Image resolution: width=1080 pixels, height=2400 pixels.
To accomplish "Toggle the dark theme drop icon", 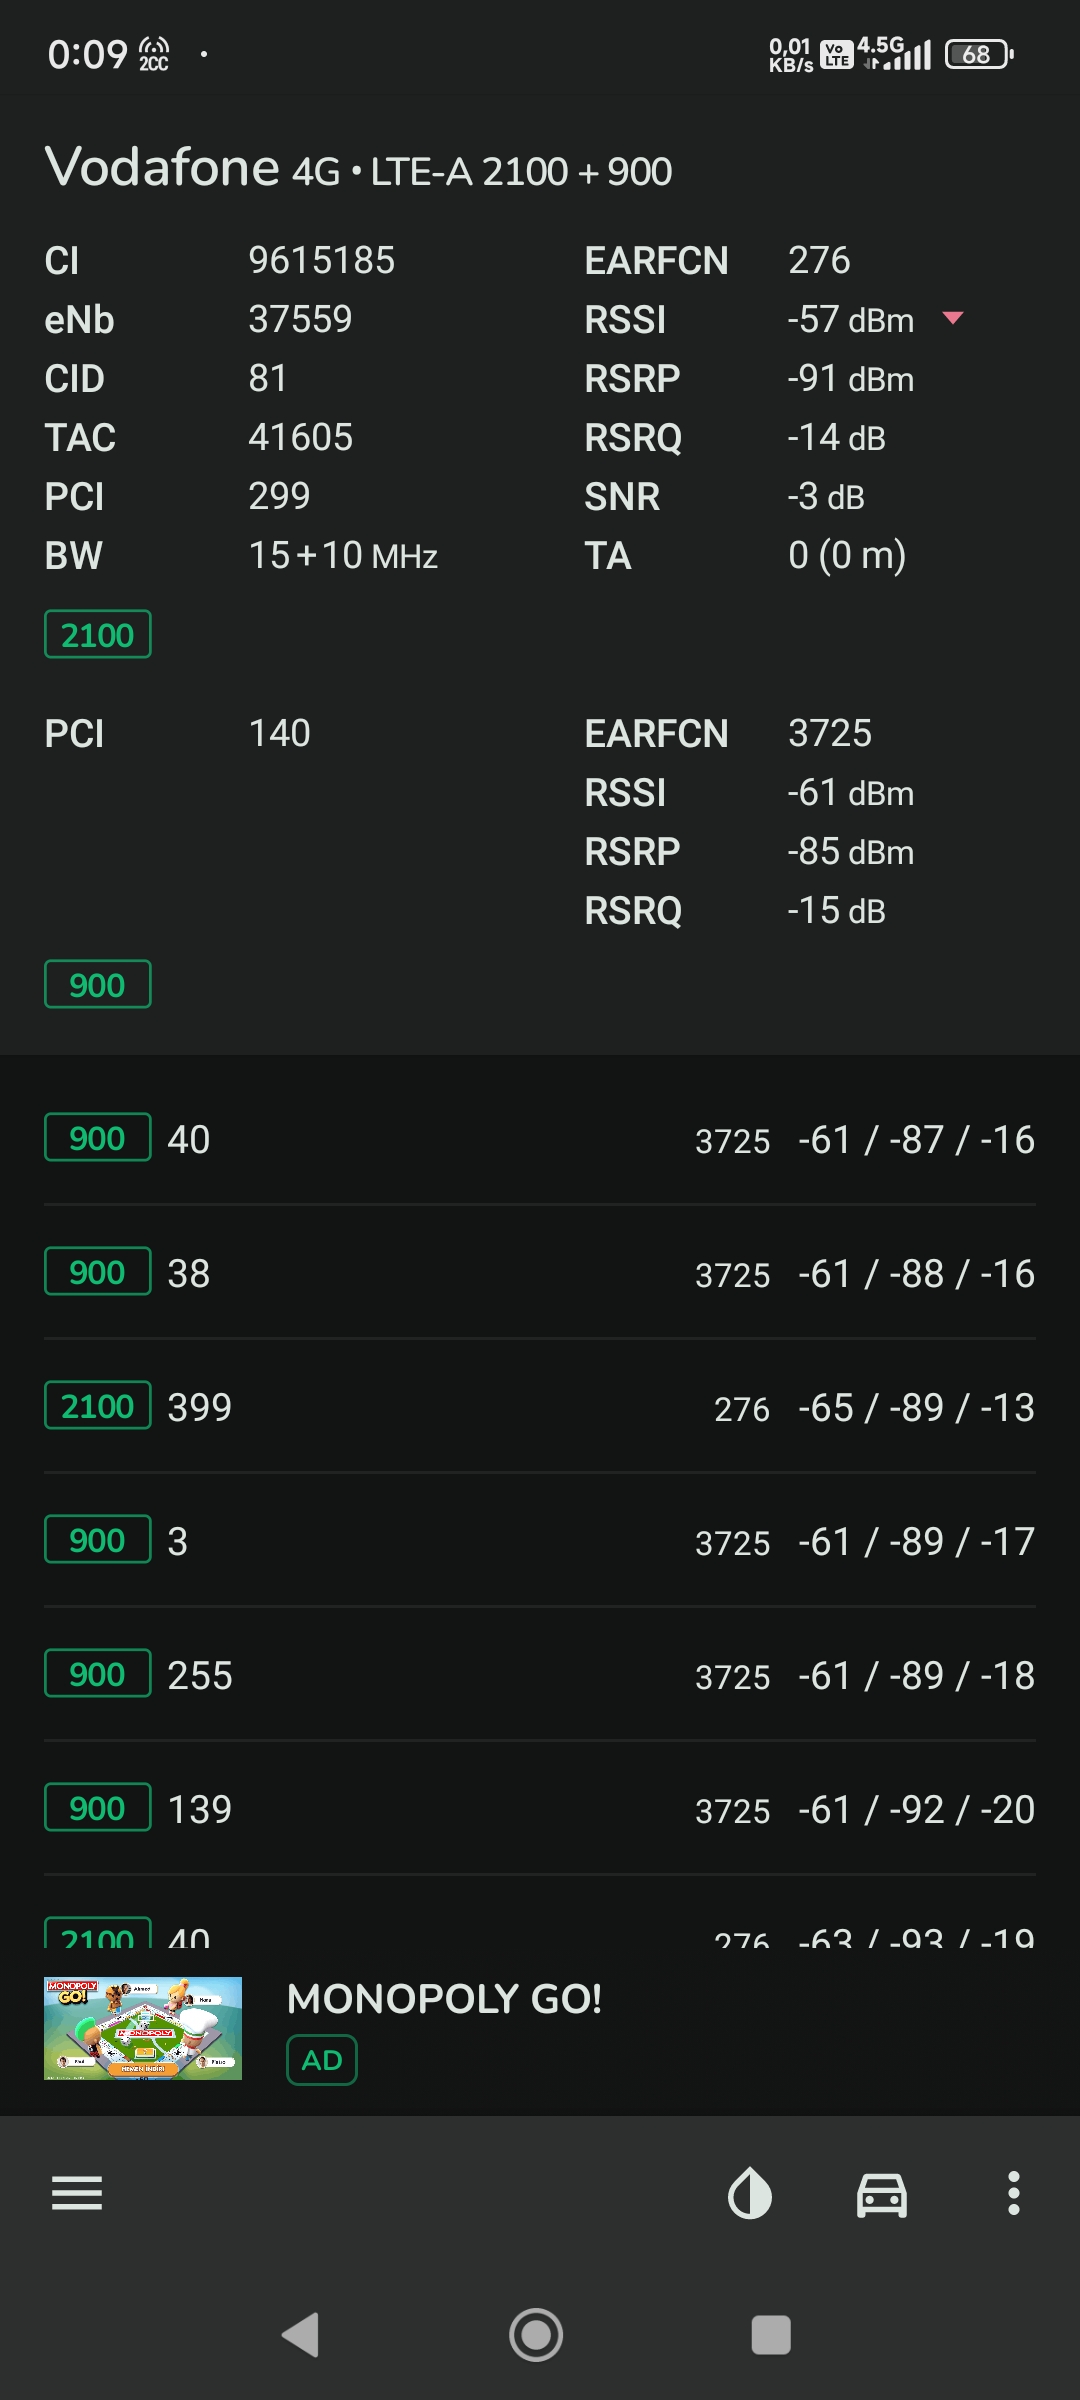I will 750,2194.
